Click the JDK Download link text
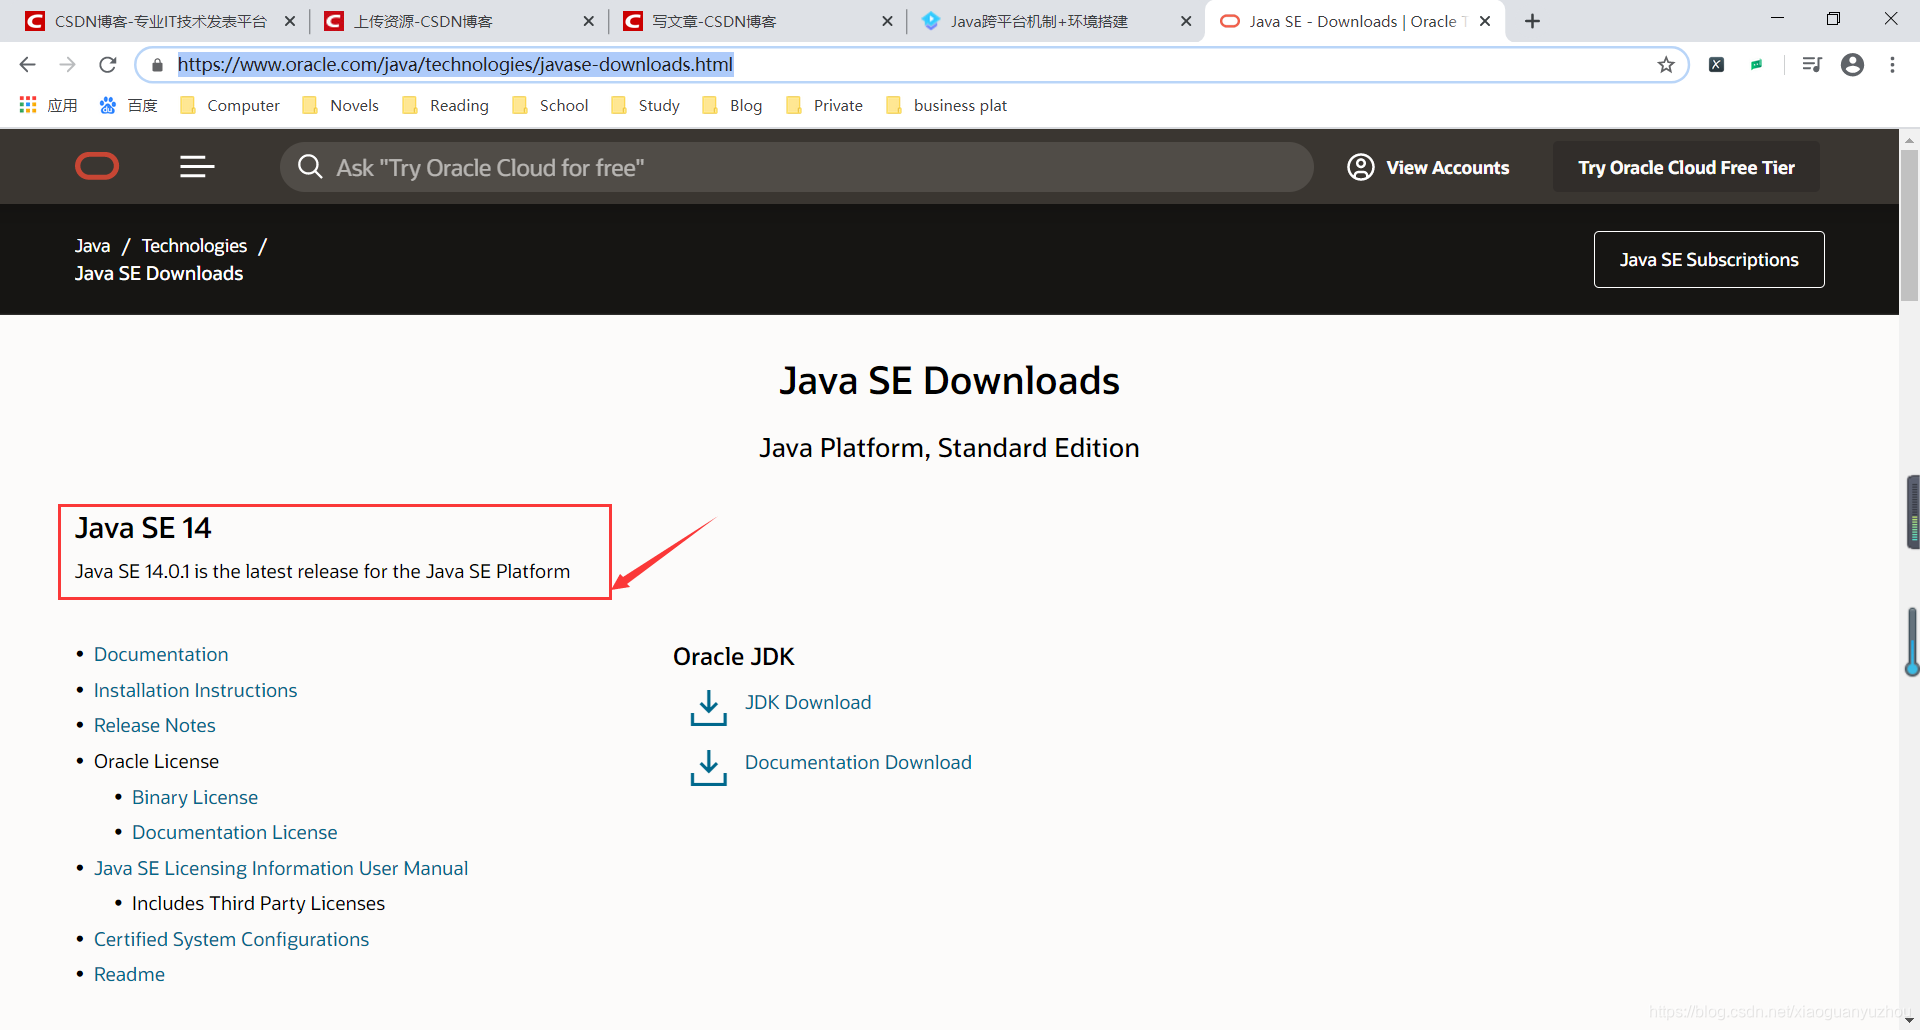This screenshot has width=1920, height=1030. (808, 702)
